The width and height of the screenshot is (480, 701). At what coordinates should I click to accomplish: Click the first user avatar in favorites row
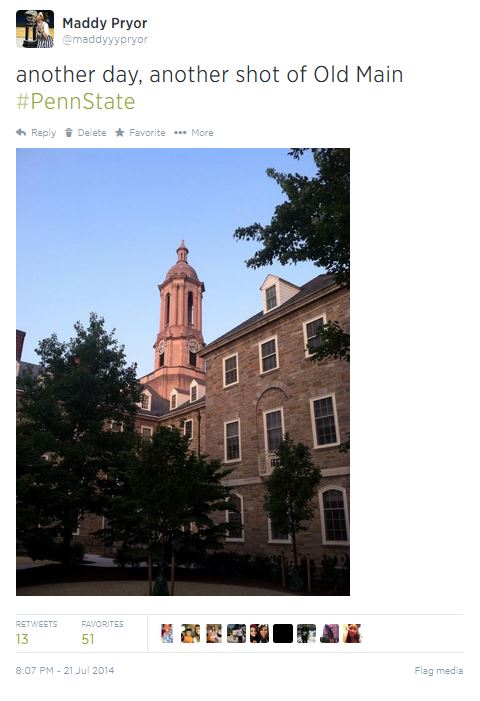(167, 633)
